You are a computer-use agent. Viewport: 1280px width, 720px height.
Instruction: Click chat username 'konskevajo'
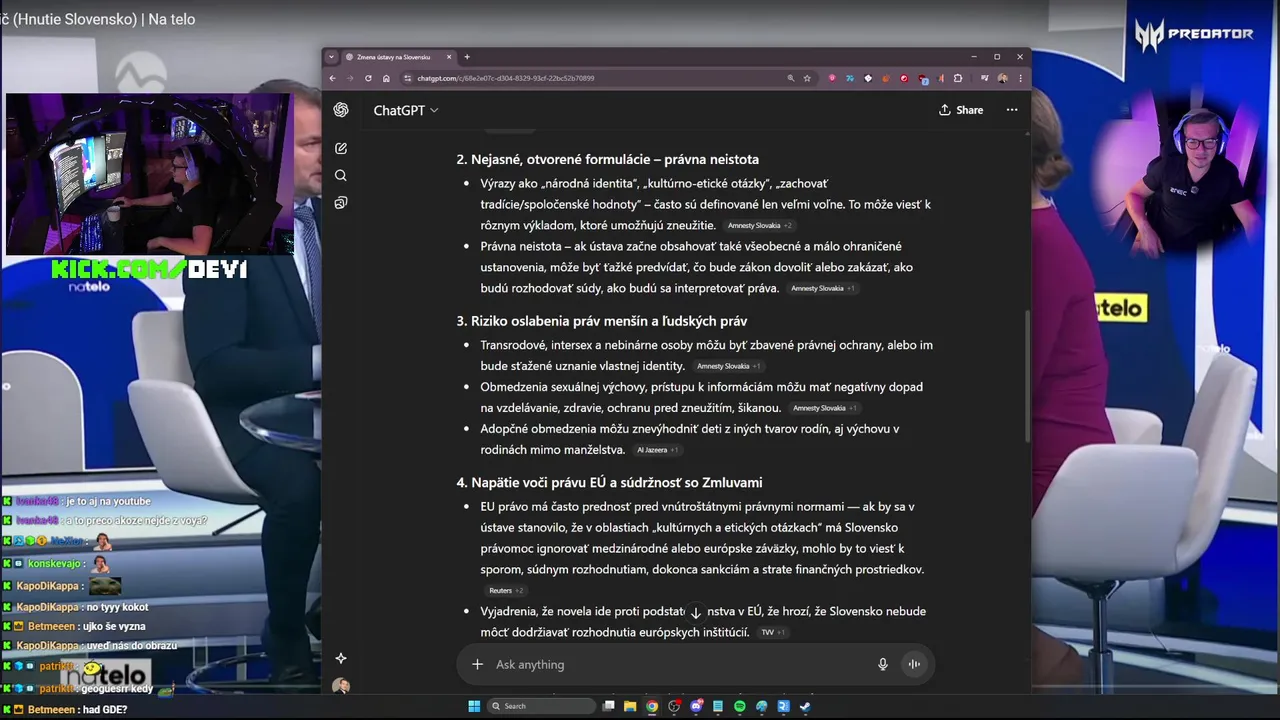pyautogui.click(x=54, y=564)
